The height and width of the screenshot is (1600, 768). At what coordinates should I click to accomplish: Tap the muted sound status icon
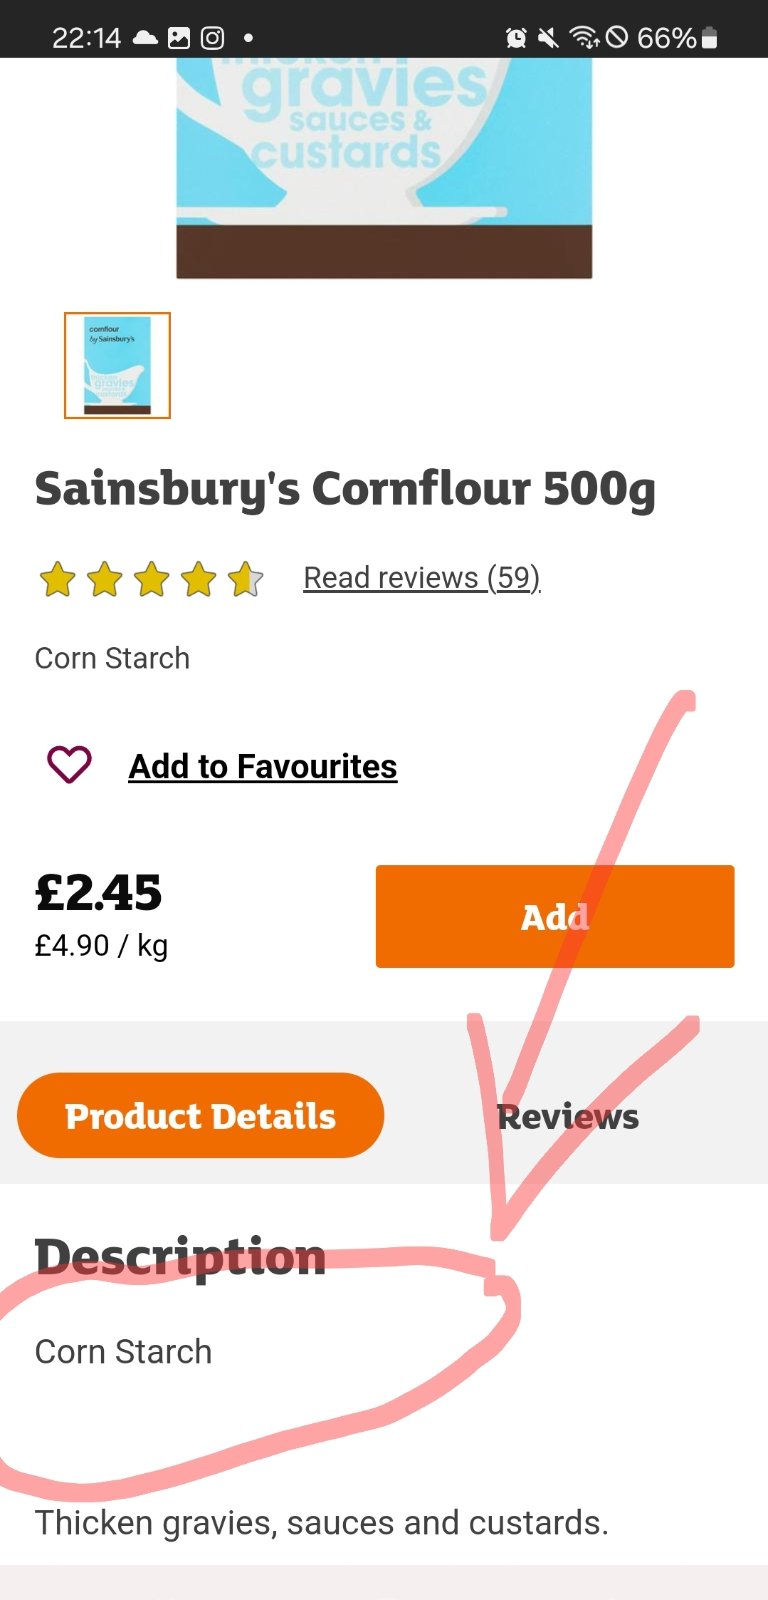[x=548, y=38]
